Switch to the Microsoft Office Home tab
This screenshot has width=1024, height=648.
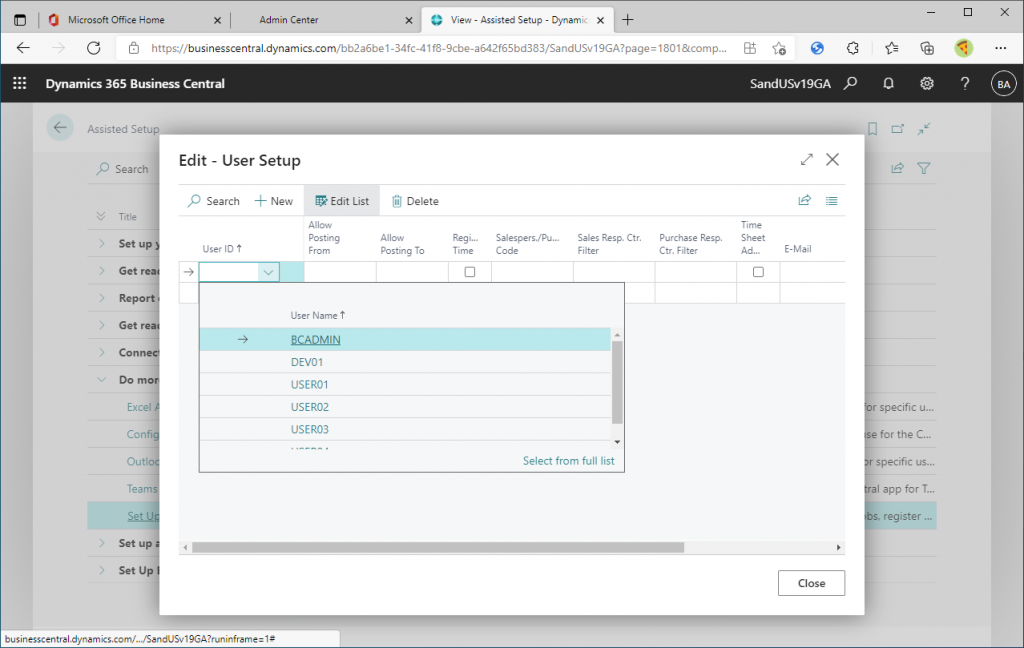[x=136, y=20]
